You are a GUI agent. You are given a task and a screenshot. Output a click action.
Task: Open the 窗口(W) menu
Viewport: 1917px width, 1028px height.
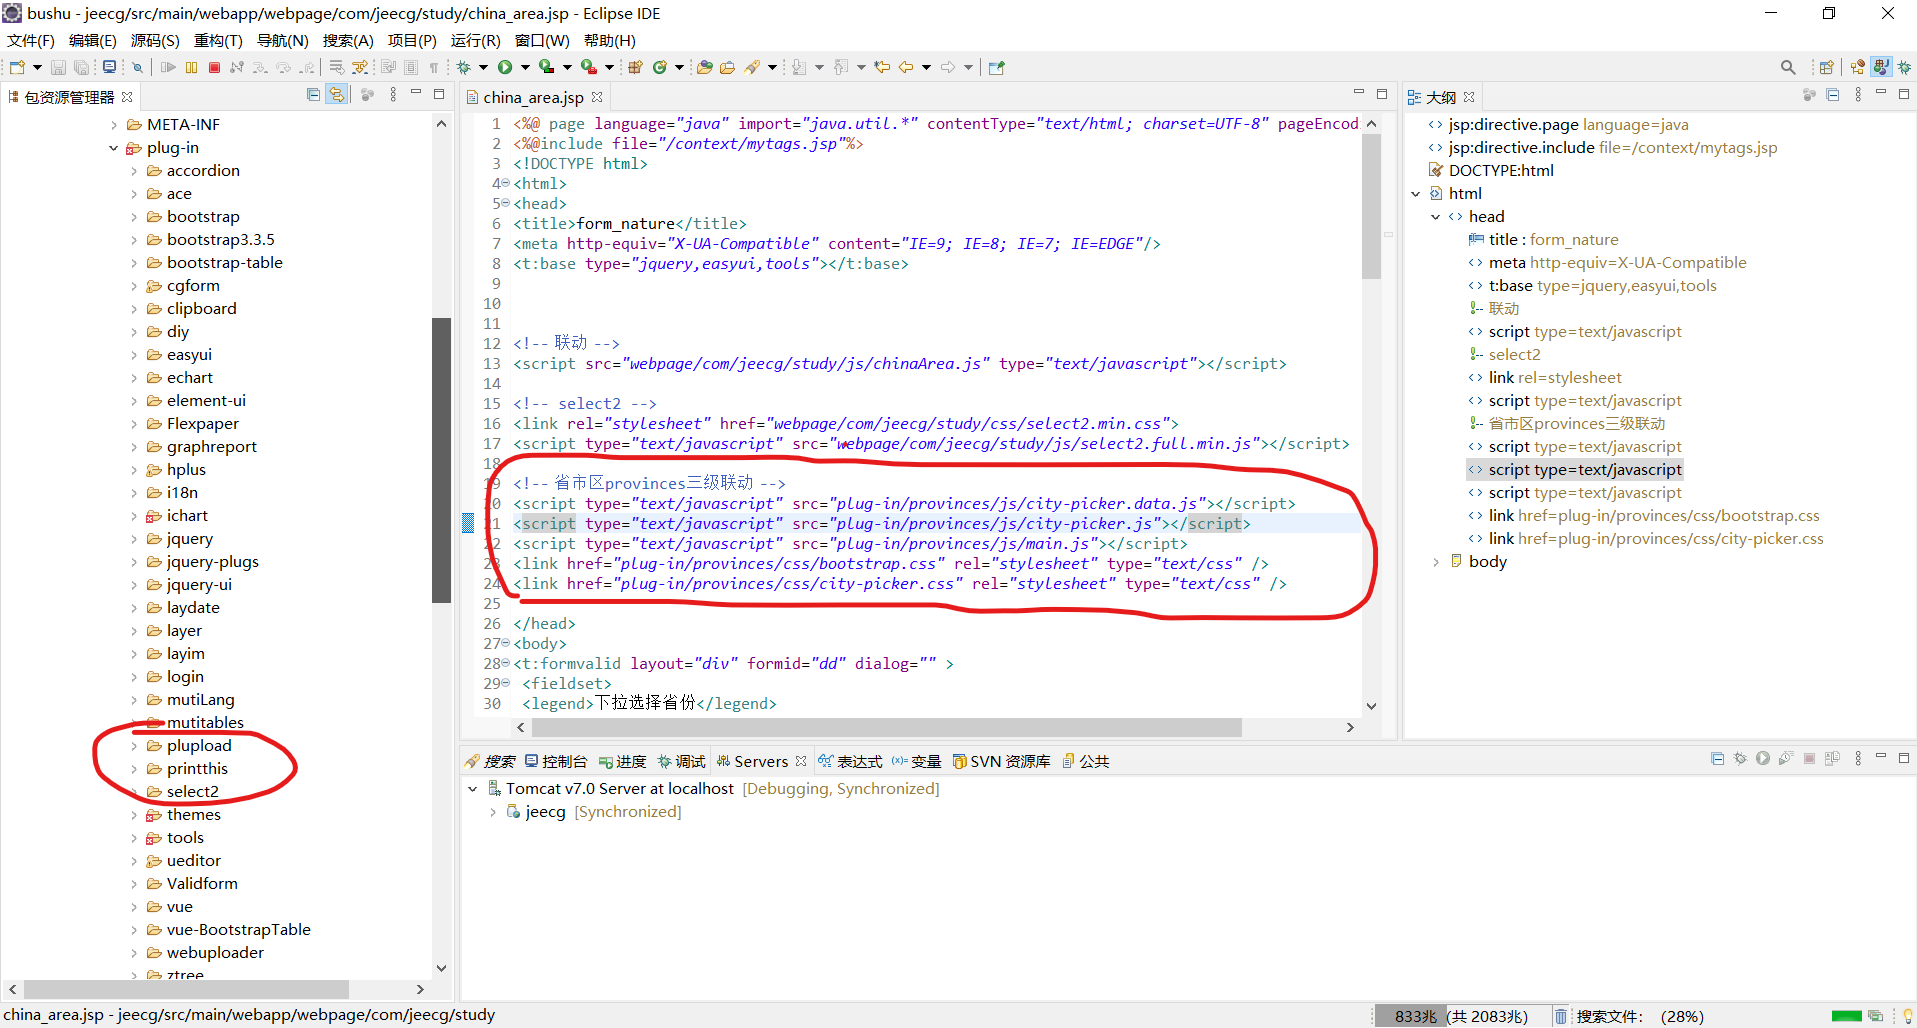click(x=542, y=40)
